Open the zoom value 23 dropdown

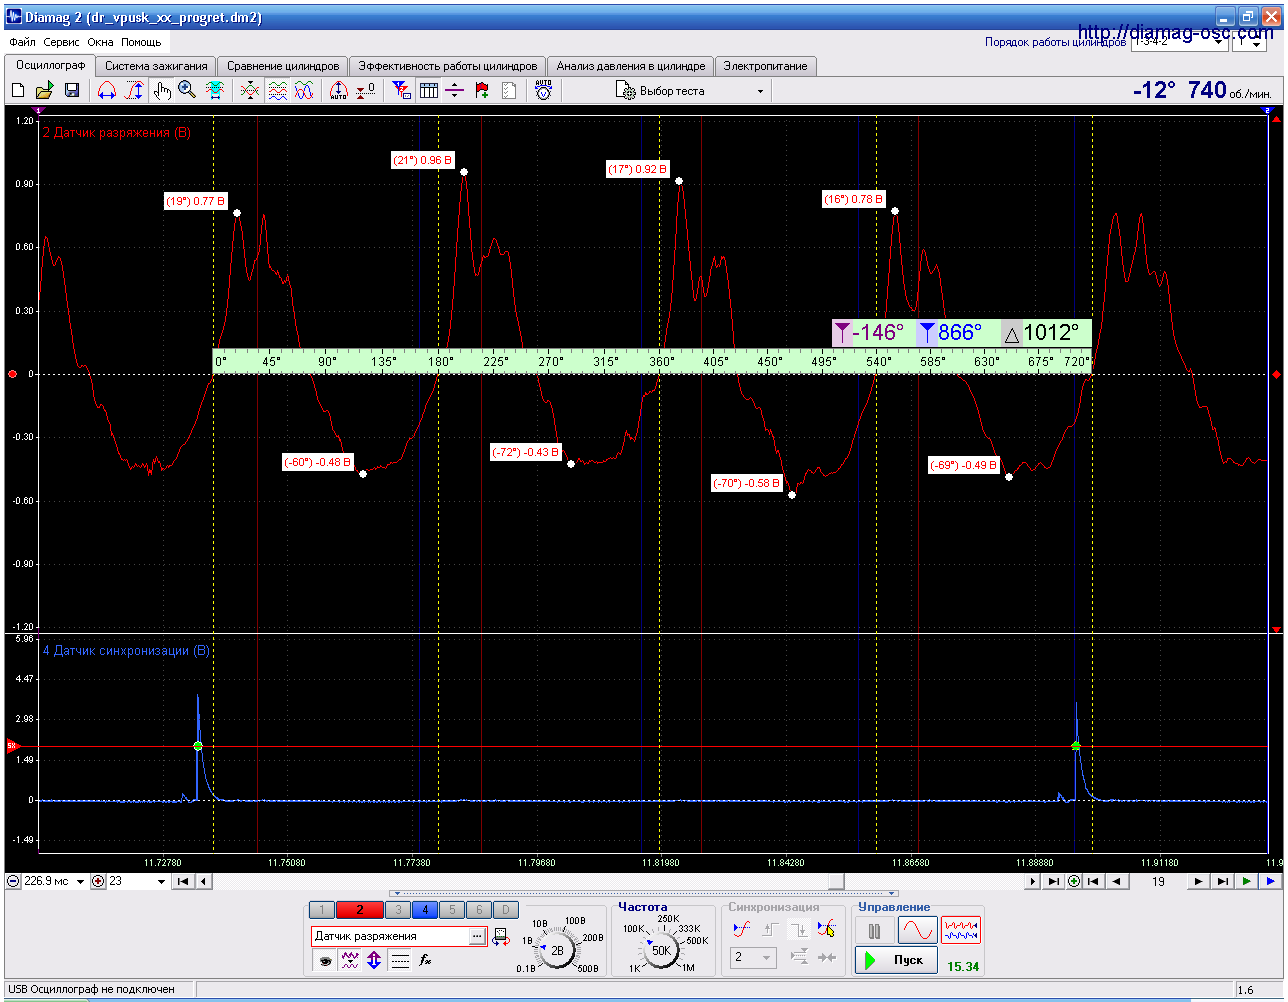(x=161, y=882)
